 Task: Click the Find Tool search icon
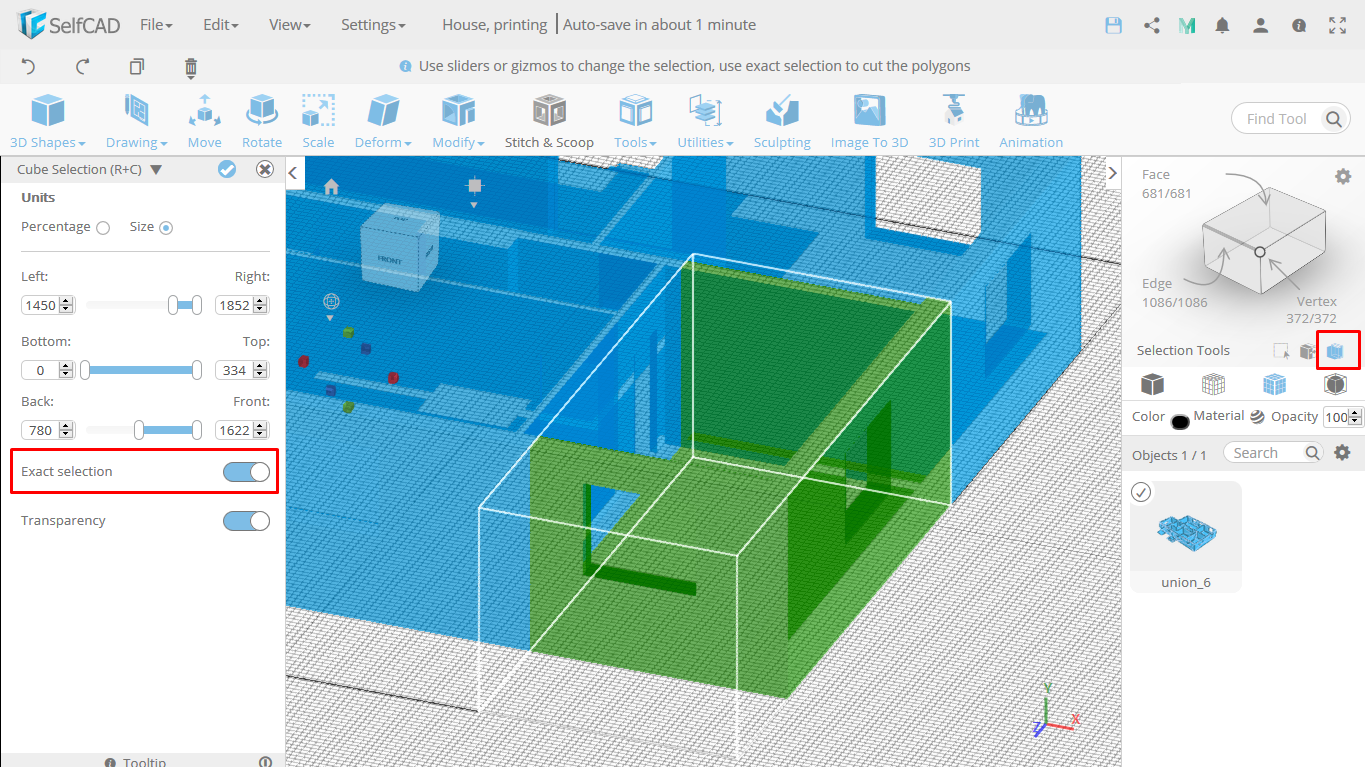[x=1334, y=119]
